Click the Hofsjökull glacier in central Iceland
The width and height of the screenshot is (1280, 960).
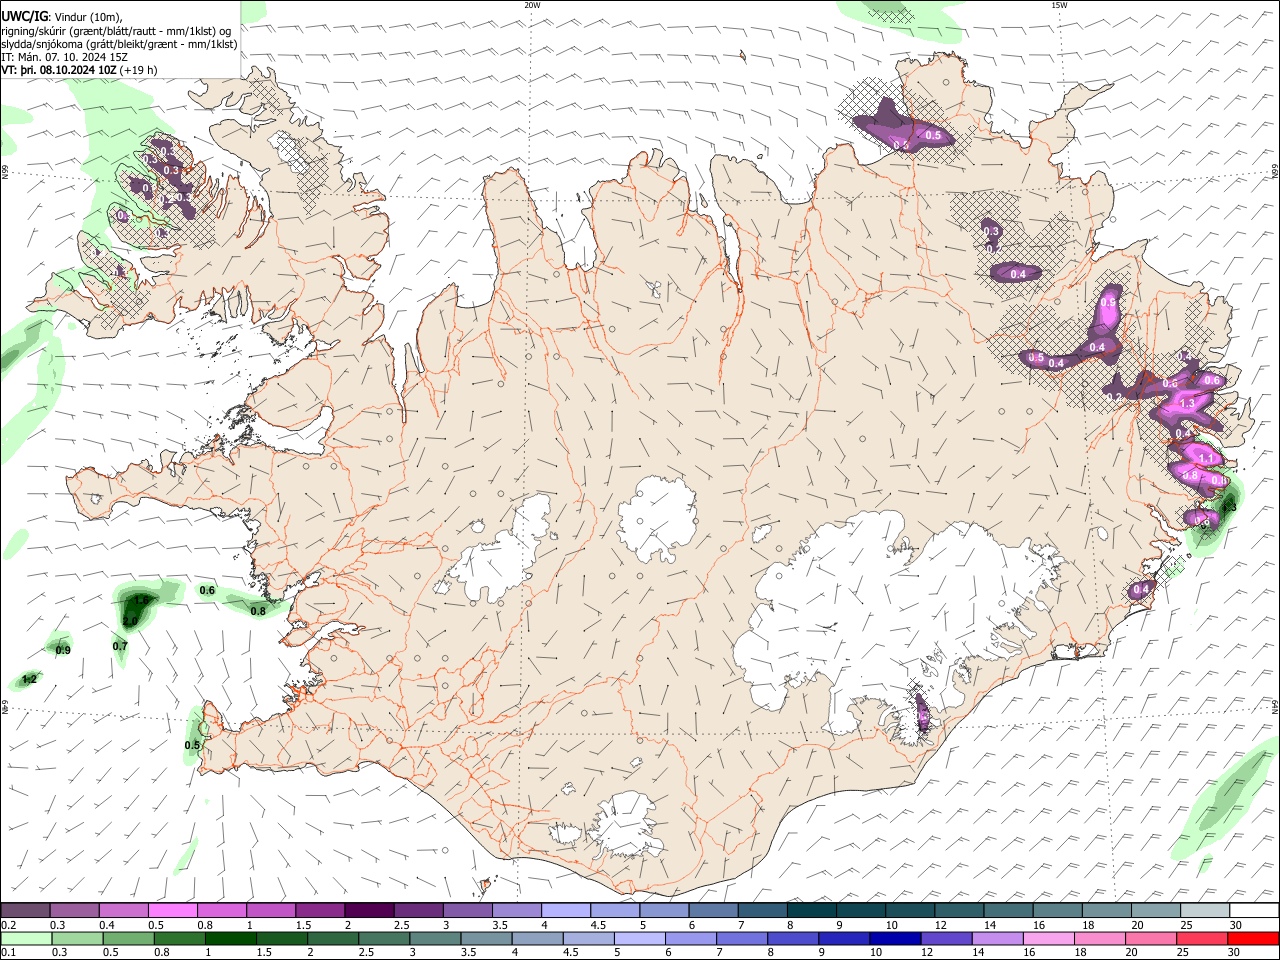[x=657, y=517]
